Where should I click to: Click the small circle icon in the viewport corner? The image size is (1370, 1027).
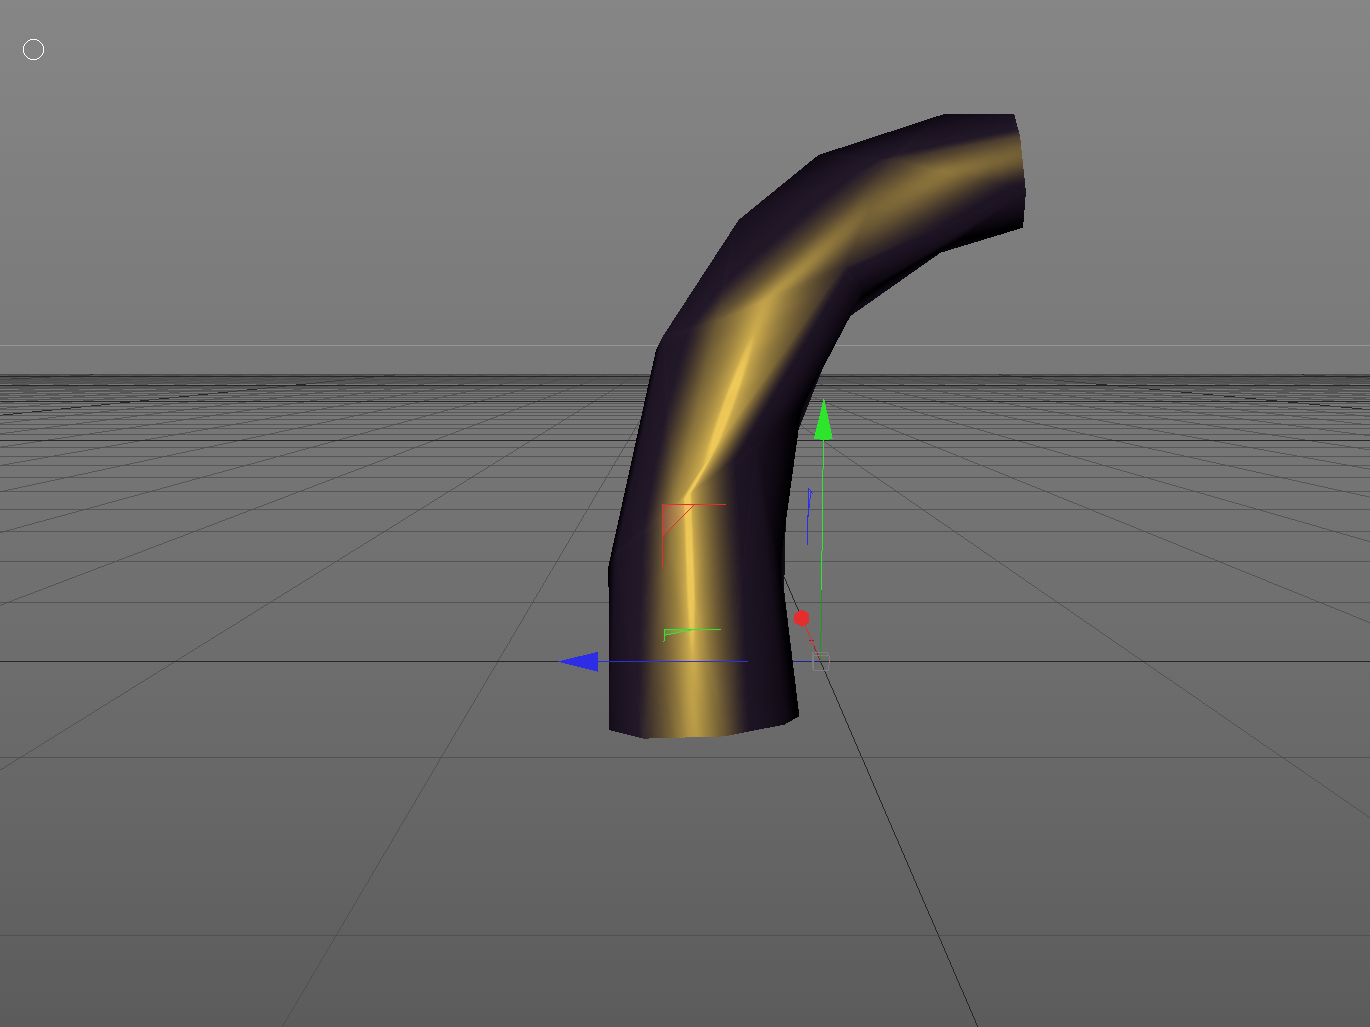coord(33,50)
